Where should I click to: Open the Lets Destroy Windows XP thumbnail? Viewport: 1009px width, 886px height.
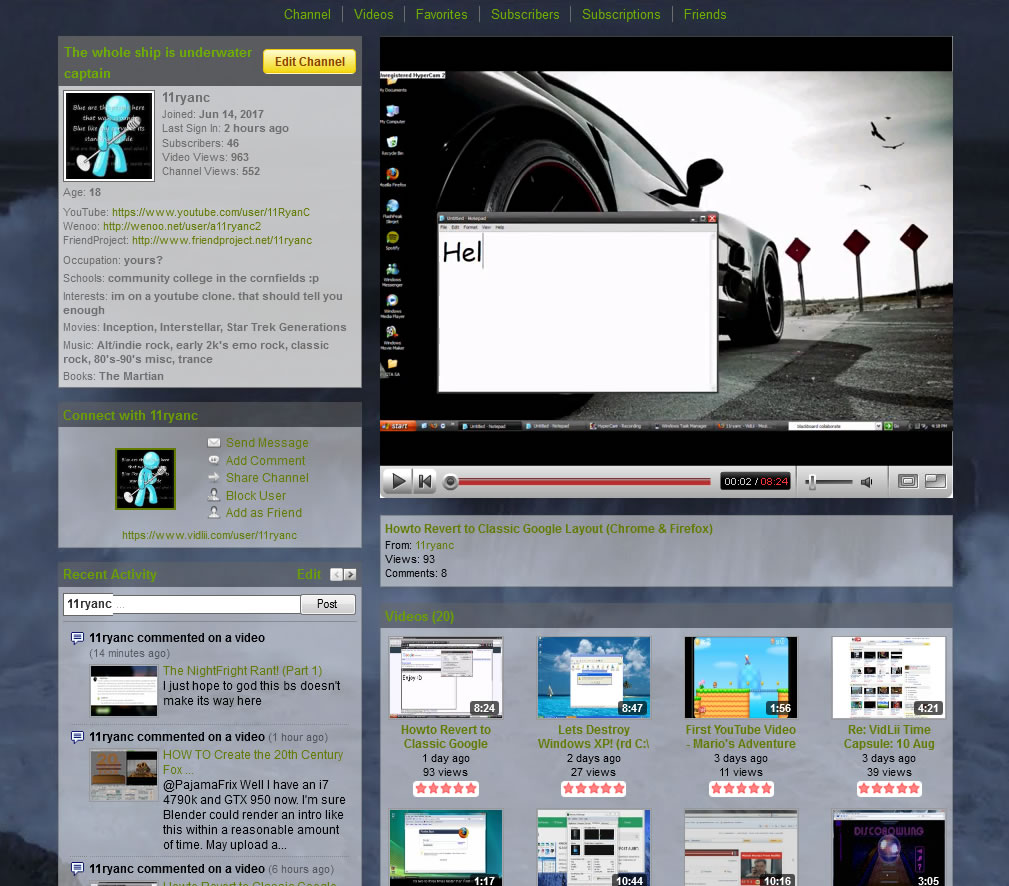(593, 677)
